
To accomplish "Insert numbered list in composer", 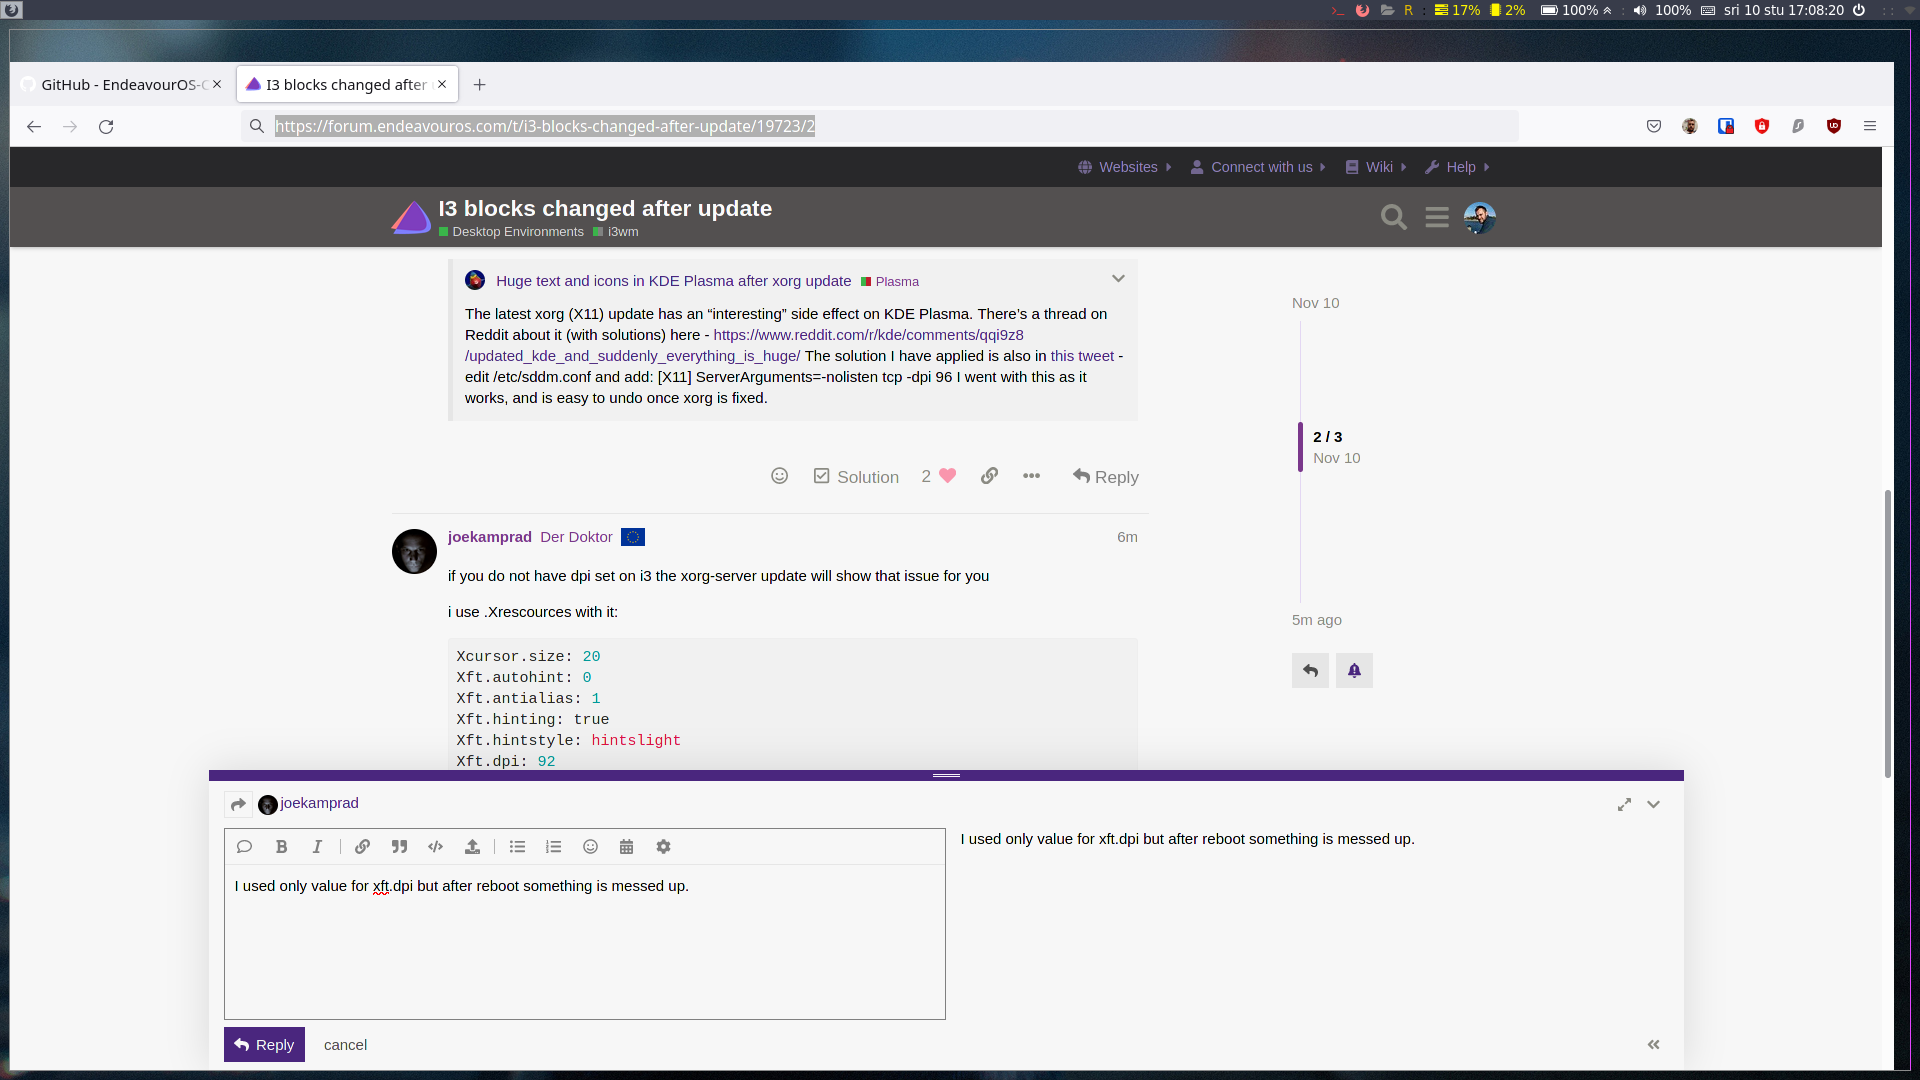I will click(x=554, y=847).
